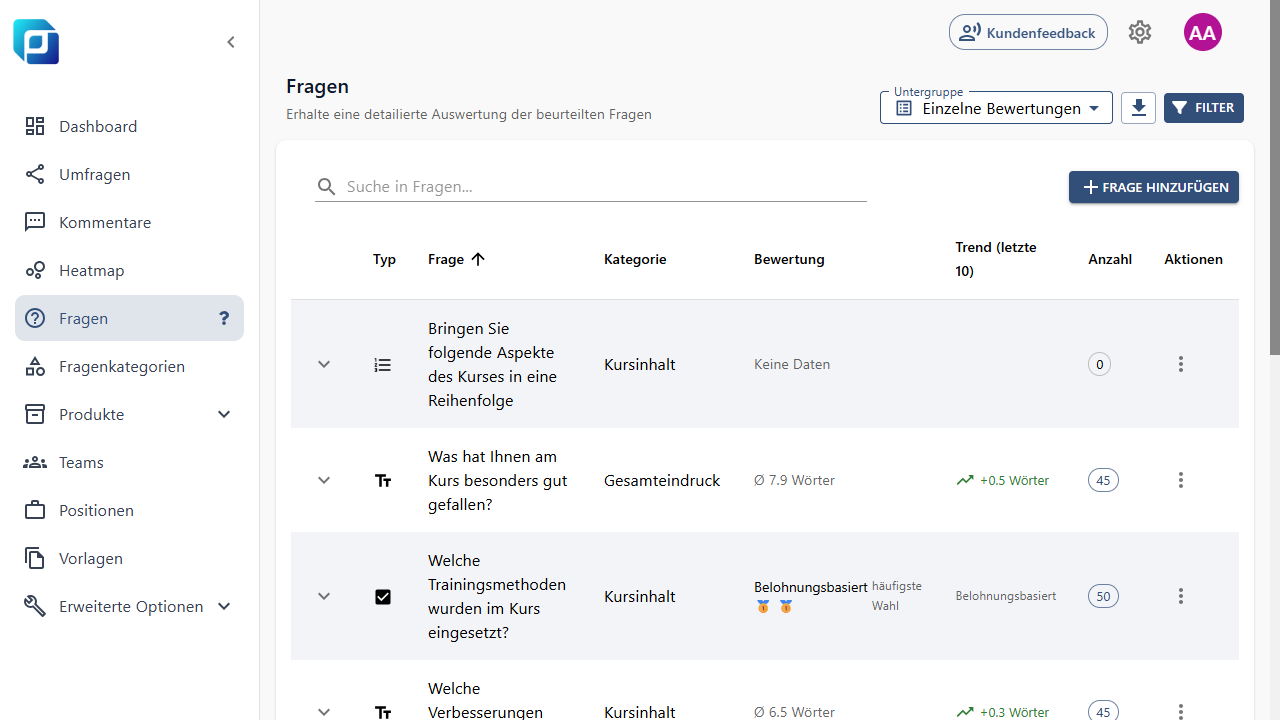Click the Anzahl column header
This screenshot has width=1280, height=720.
[1110, 259]
